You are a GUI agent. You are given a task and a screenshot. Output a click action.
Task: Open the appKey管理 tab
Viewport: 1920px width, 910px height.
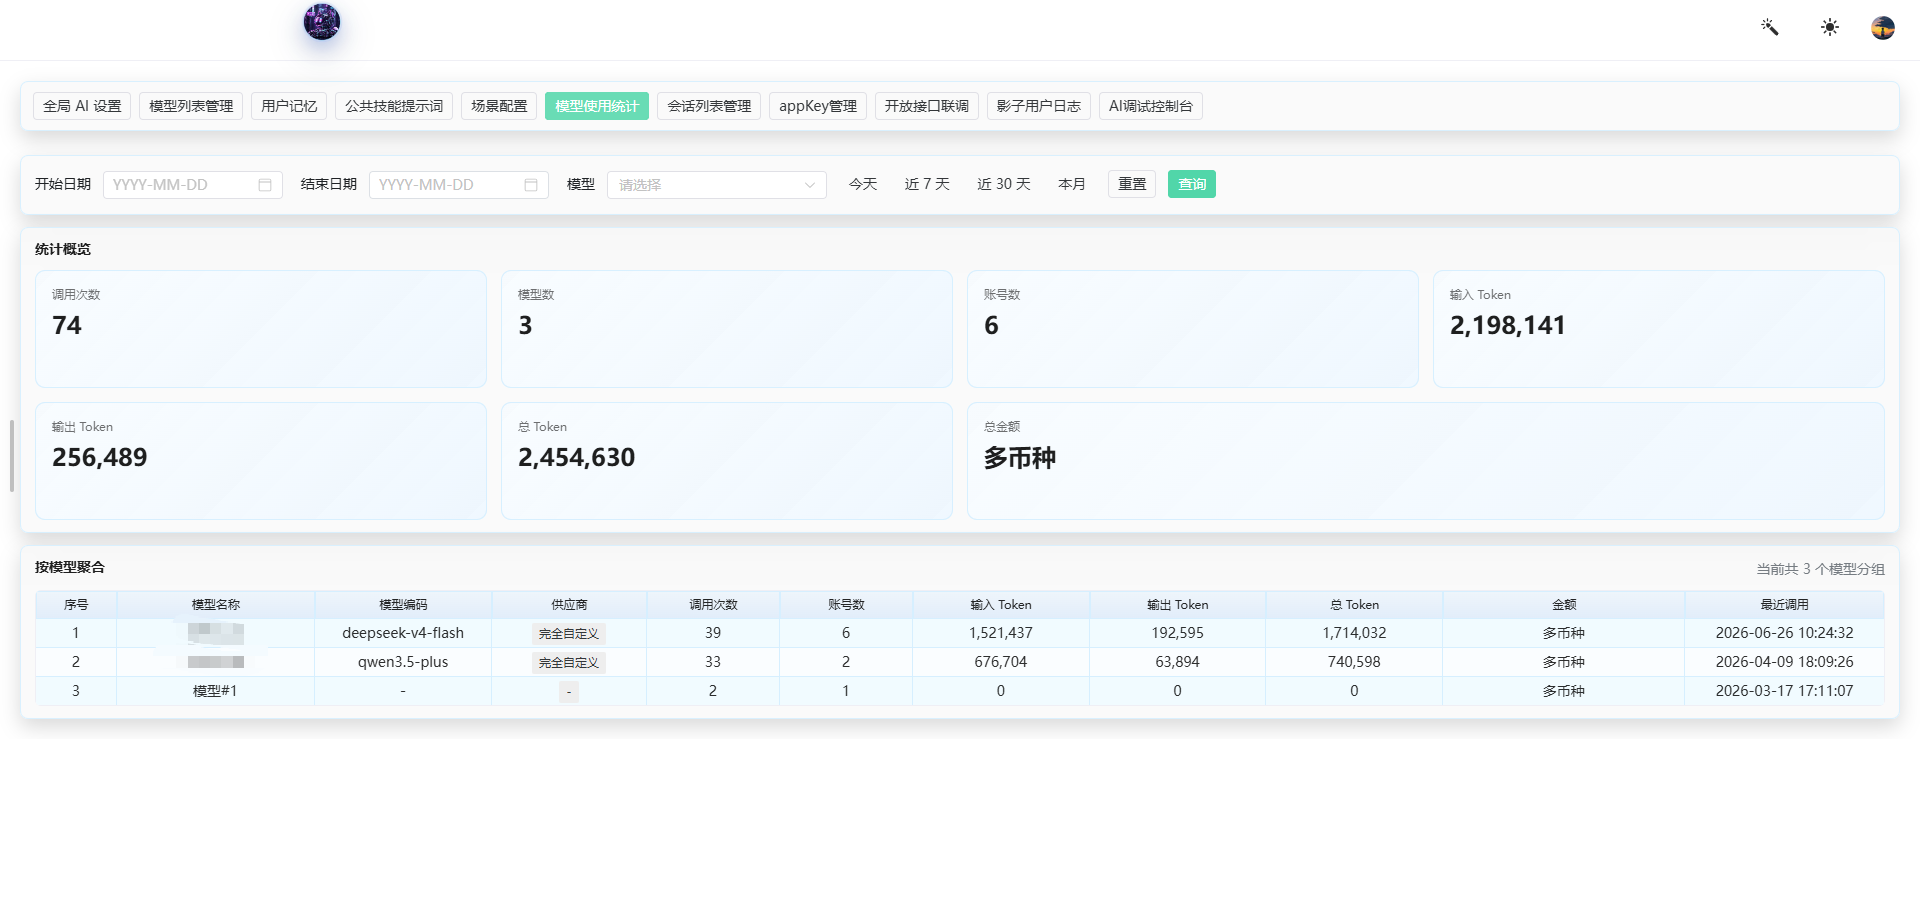click(818, 106)
